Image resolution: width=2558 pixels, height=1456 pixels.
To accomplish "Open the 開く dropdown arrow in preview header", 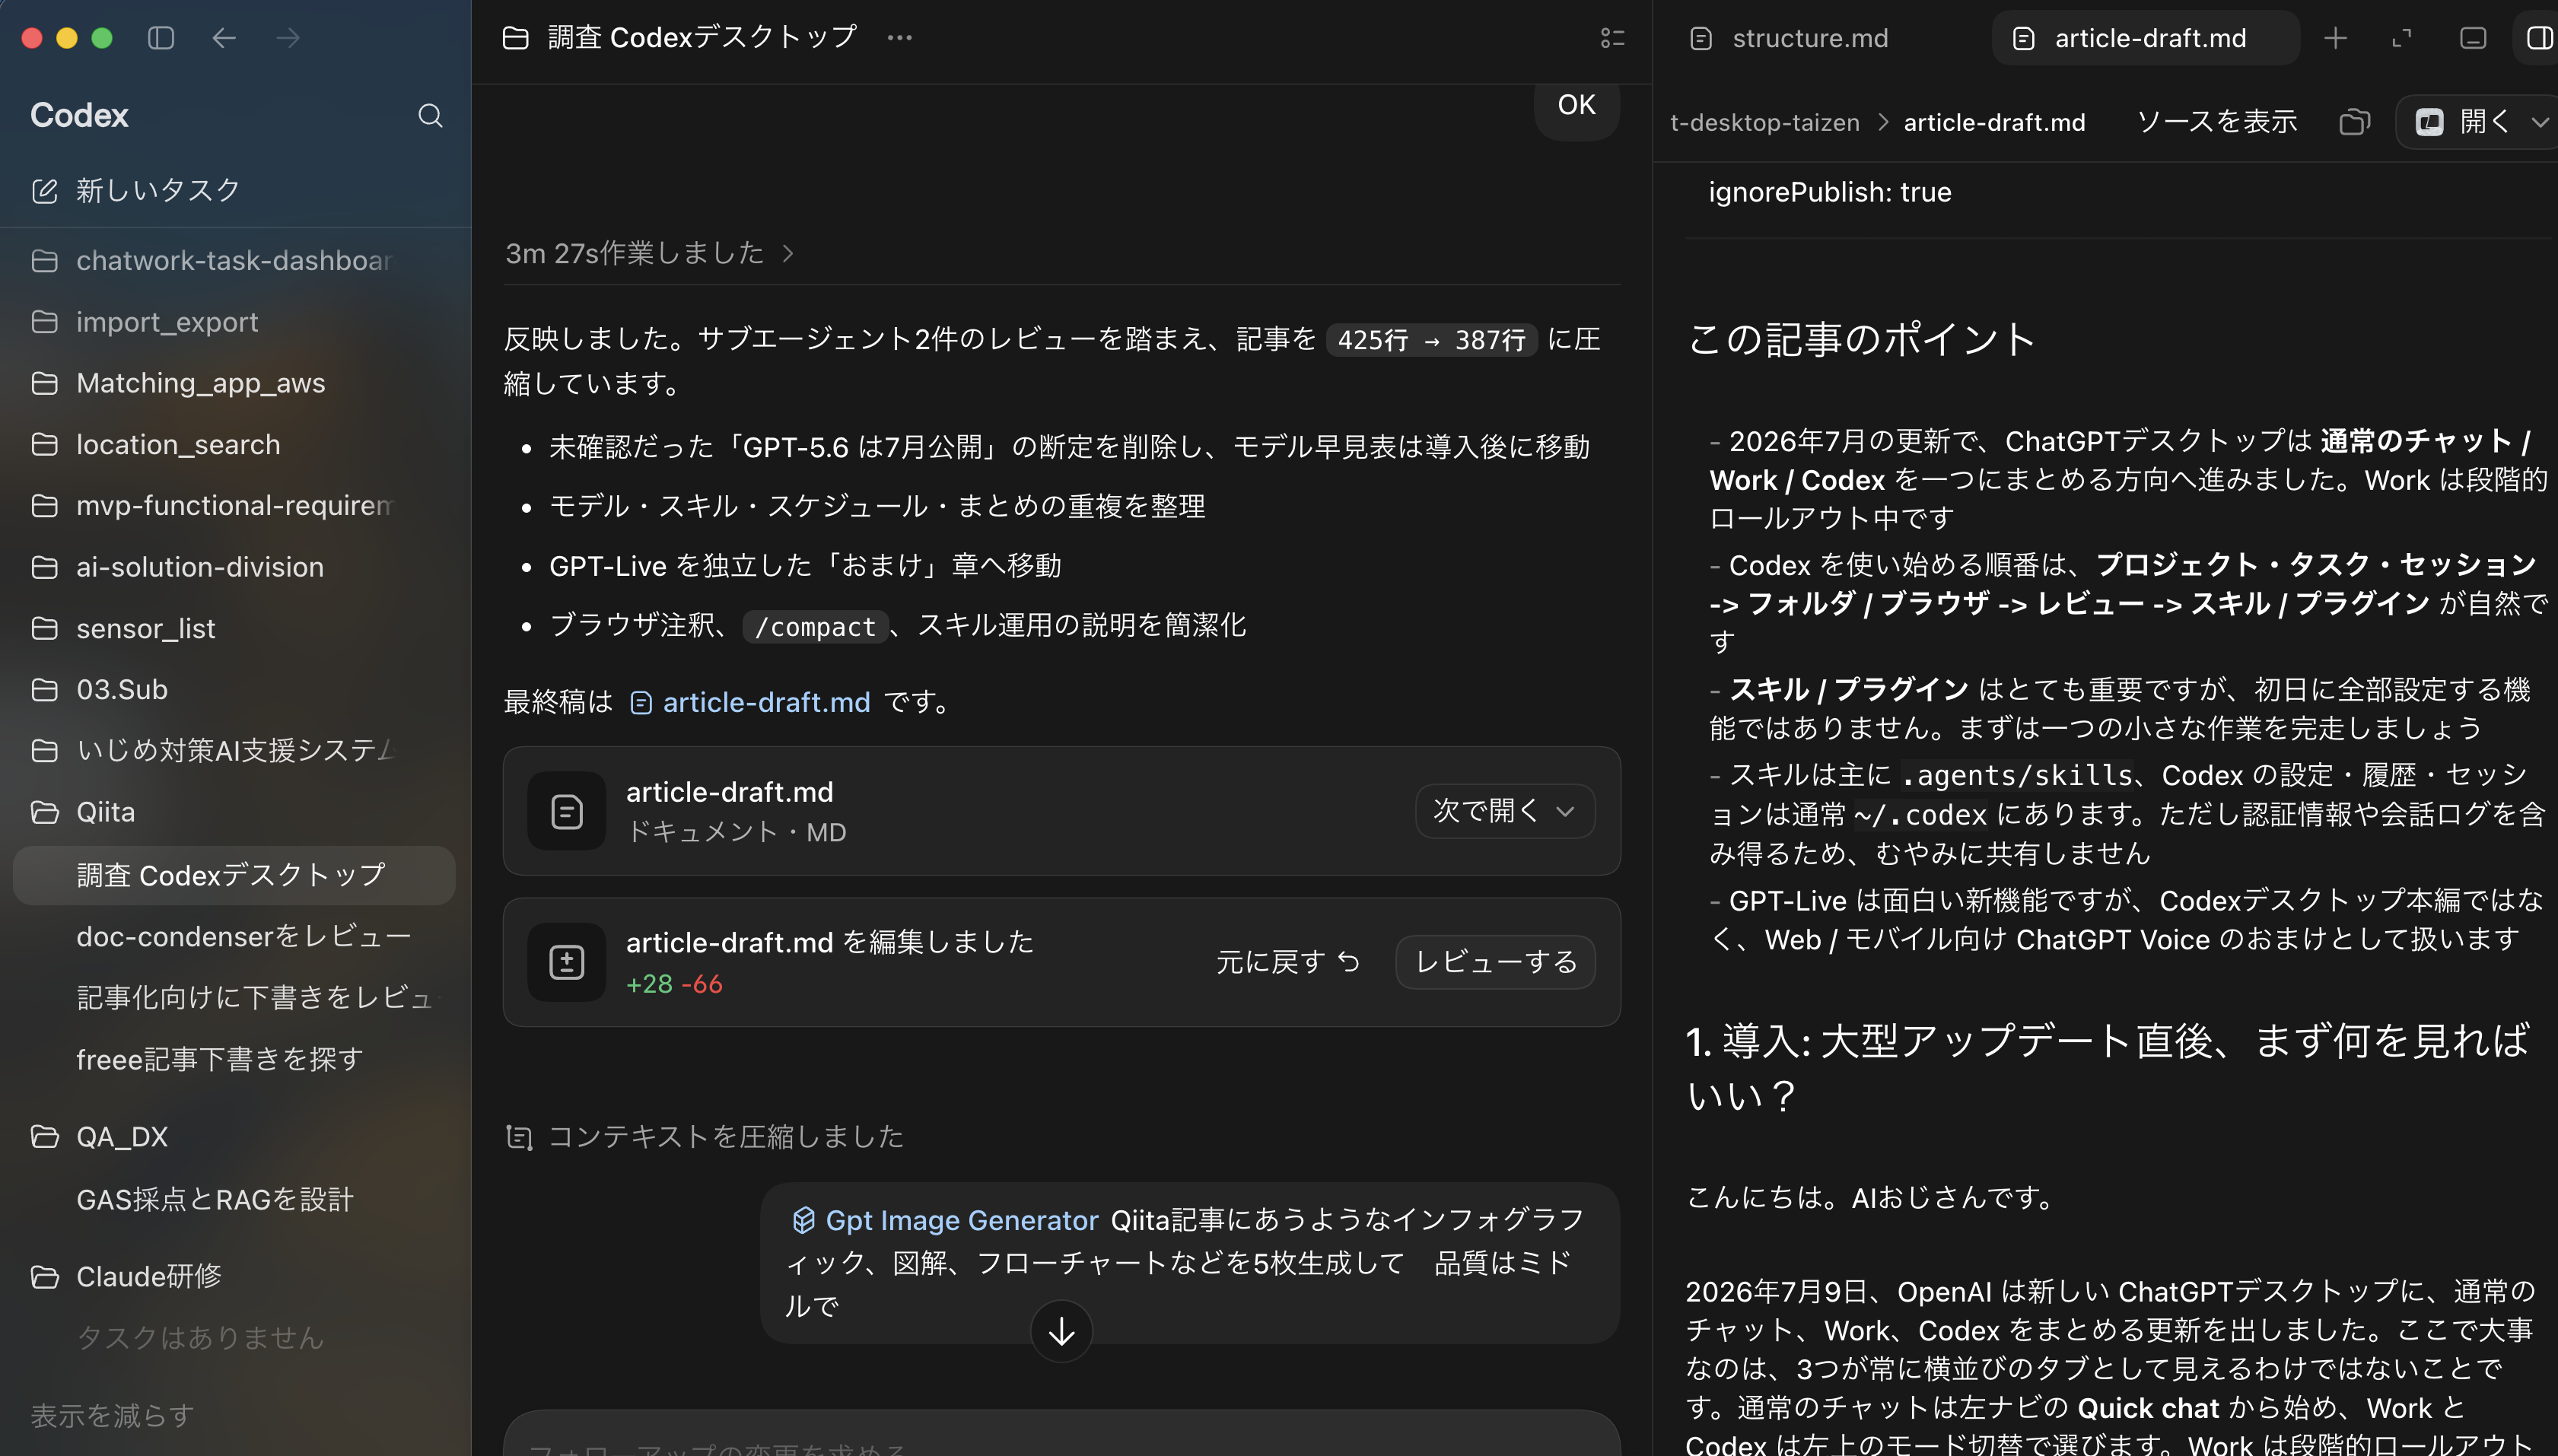I will [2539, 122].
